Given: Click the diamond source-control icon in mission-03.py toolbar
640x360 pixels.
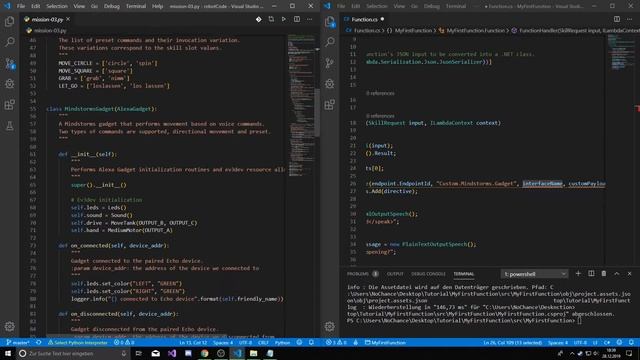Looking at the screenshot, I should (258, 19).
